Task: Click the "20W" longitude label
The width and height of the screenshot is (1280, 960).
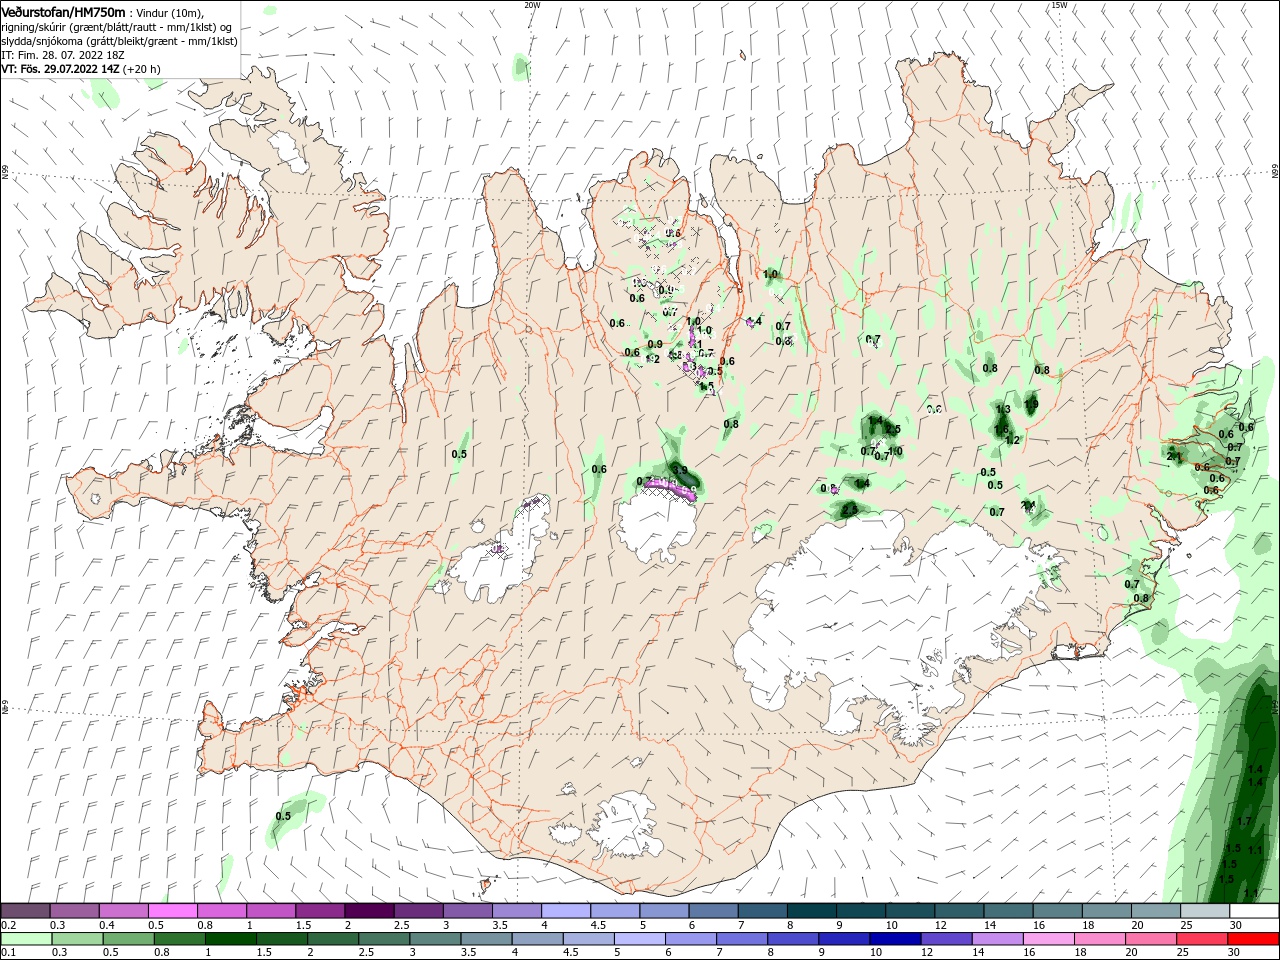Action: (532, 5)
